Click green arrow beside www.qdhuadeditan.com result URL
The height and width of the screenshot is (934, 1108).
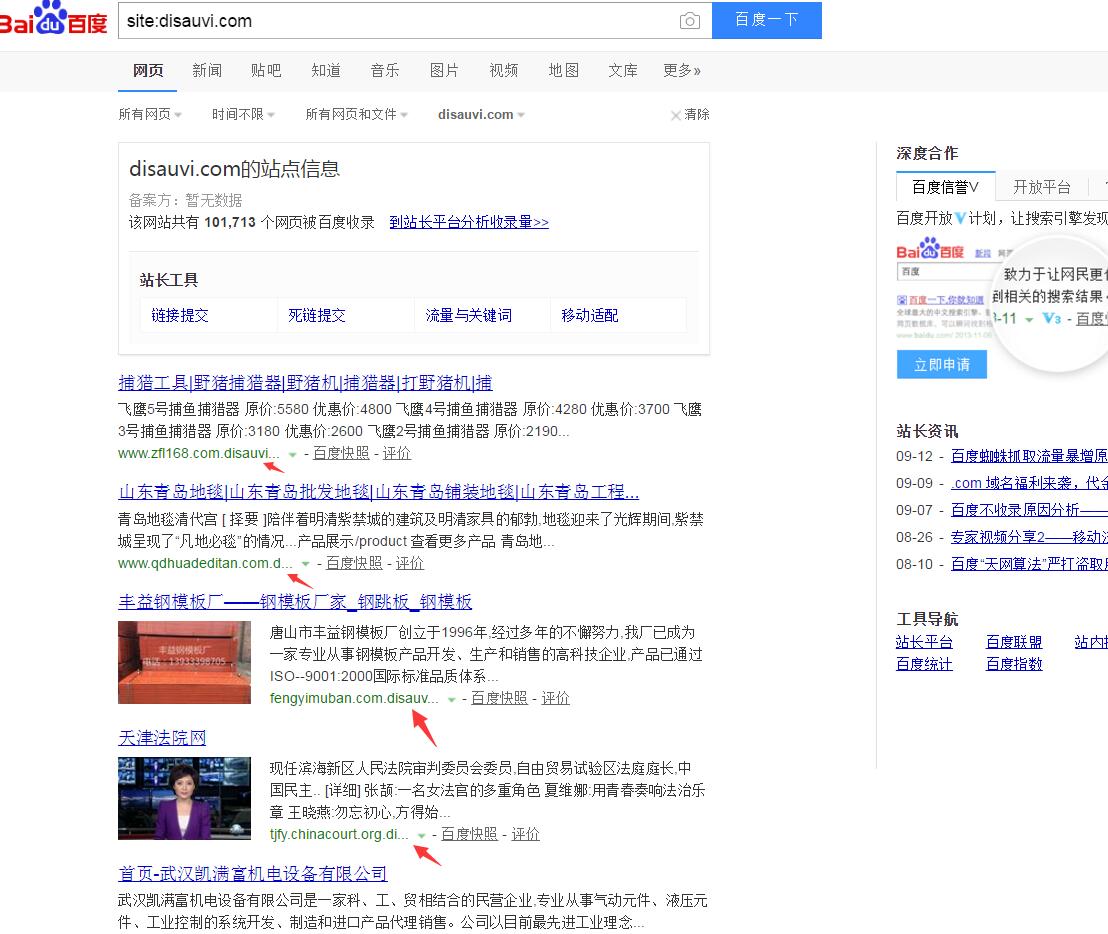pyautogui.click(x=305, y=564)
